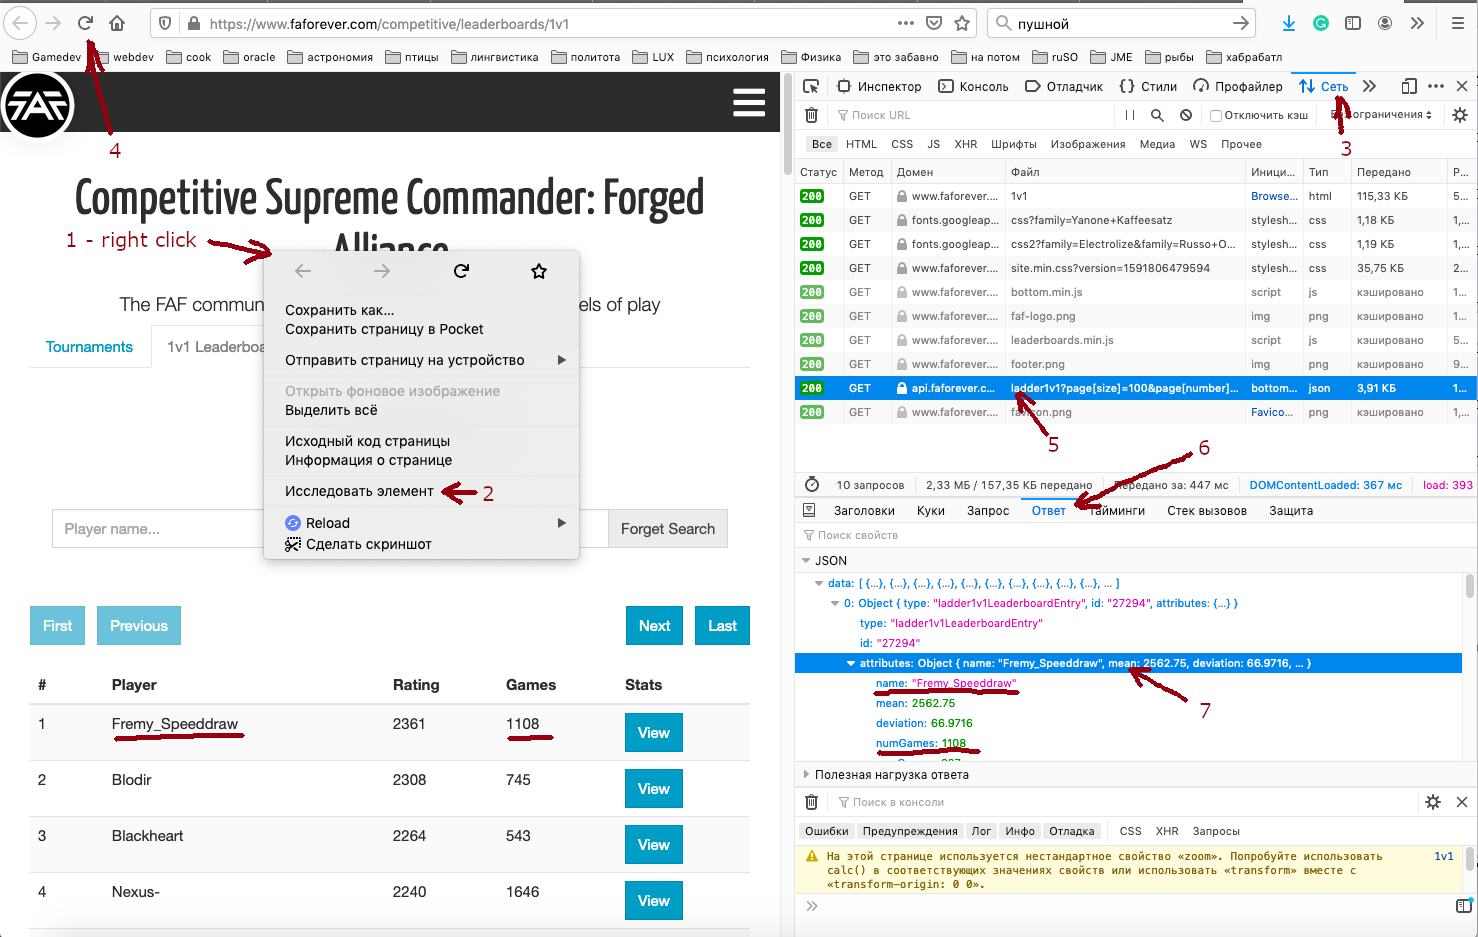Click the 'Last' pagination button
The width and height of the screenshot is (1478, 937).
(x=722, y=626)
